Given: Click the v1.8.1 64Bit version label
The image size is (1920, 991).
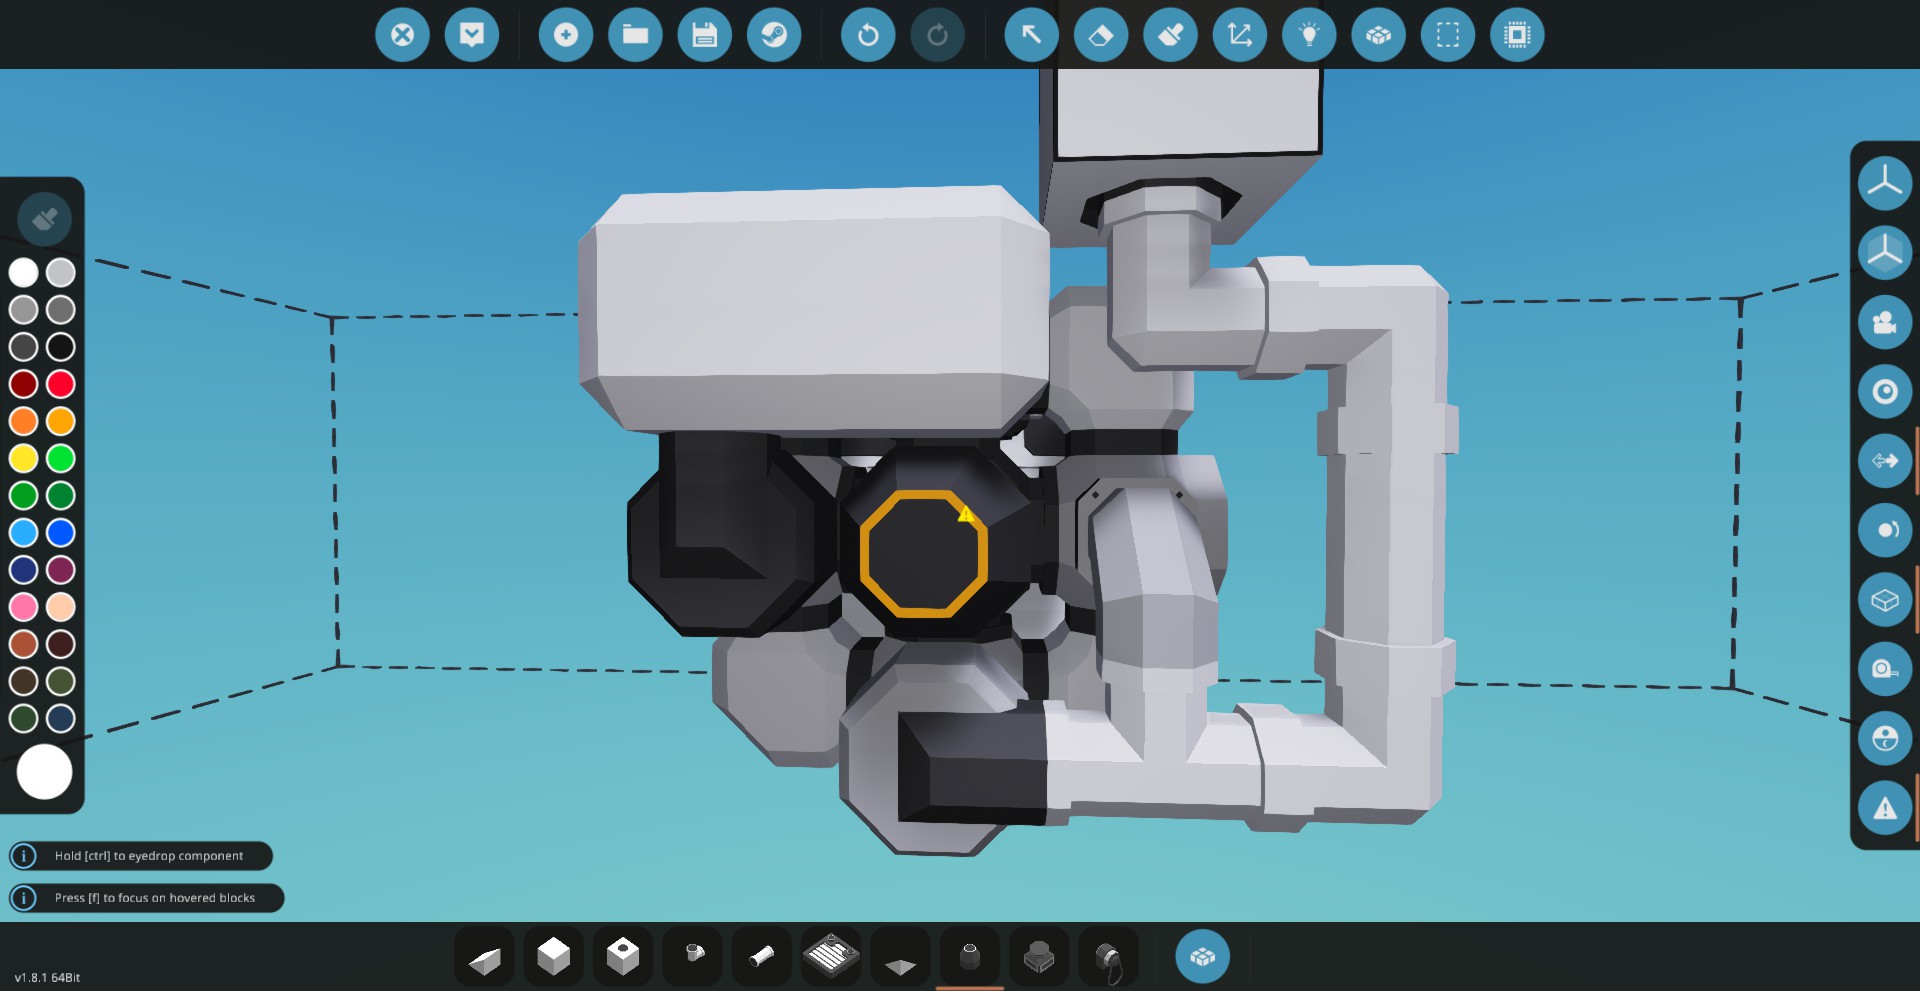Looking at the screenshot, I should (x=47, y=978).
